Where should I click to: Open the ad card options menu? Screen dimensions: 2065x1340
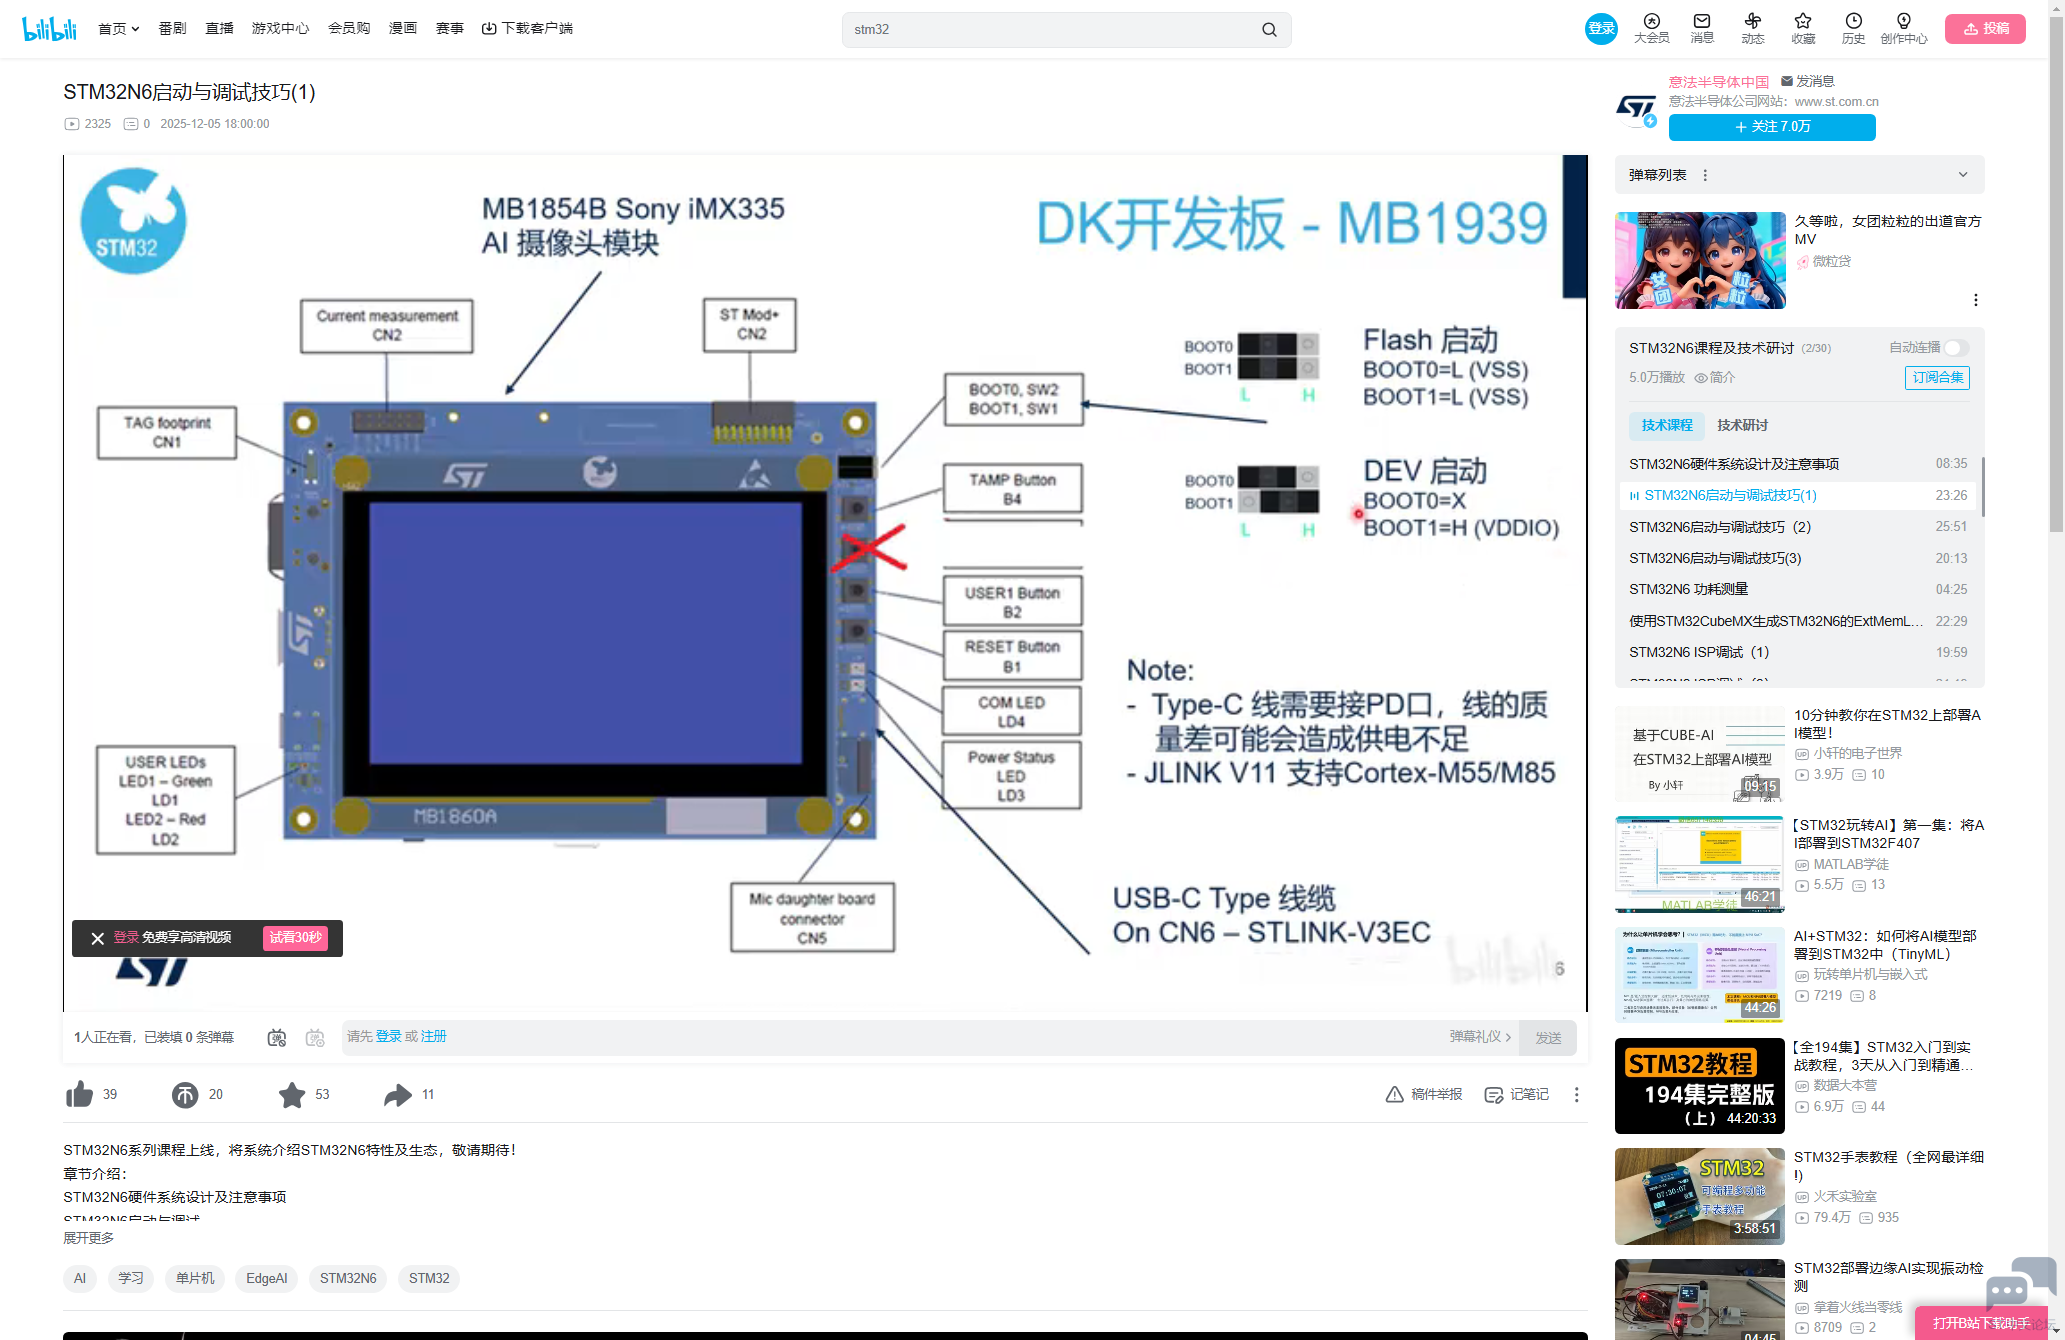(1975, 300)
